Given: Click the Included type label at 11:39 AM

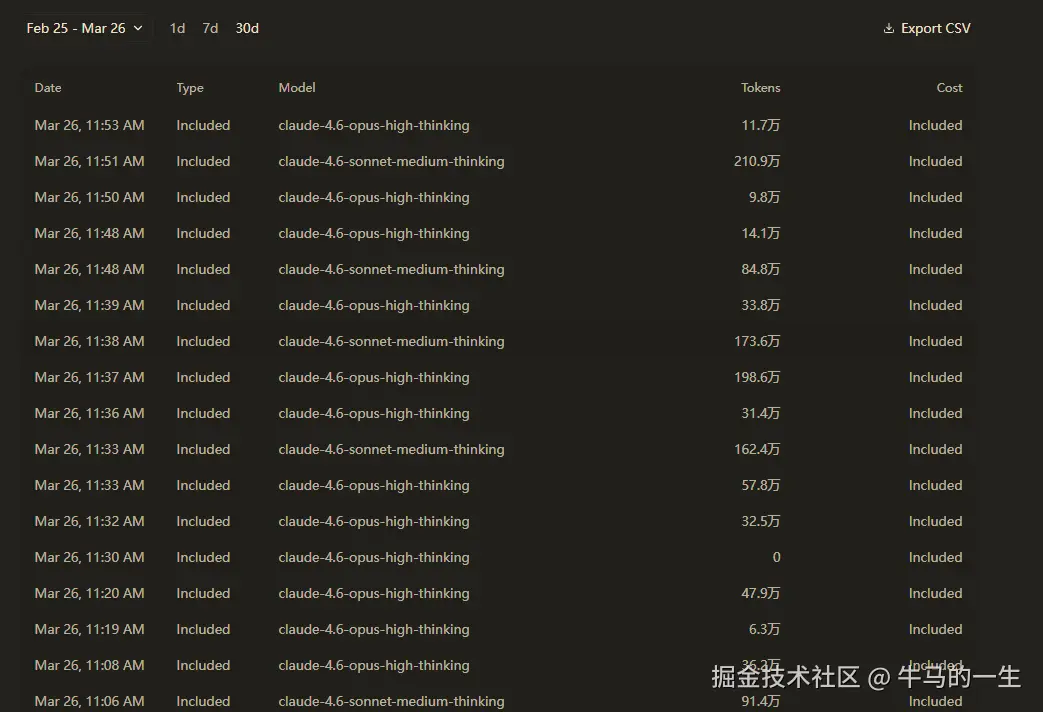Looking at the screenshot, I should [203, 305].
